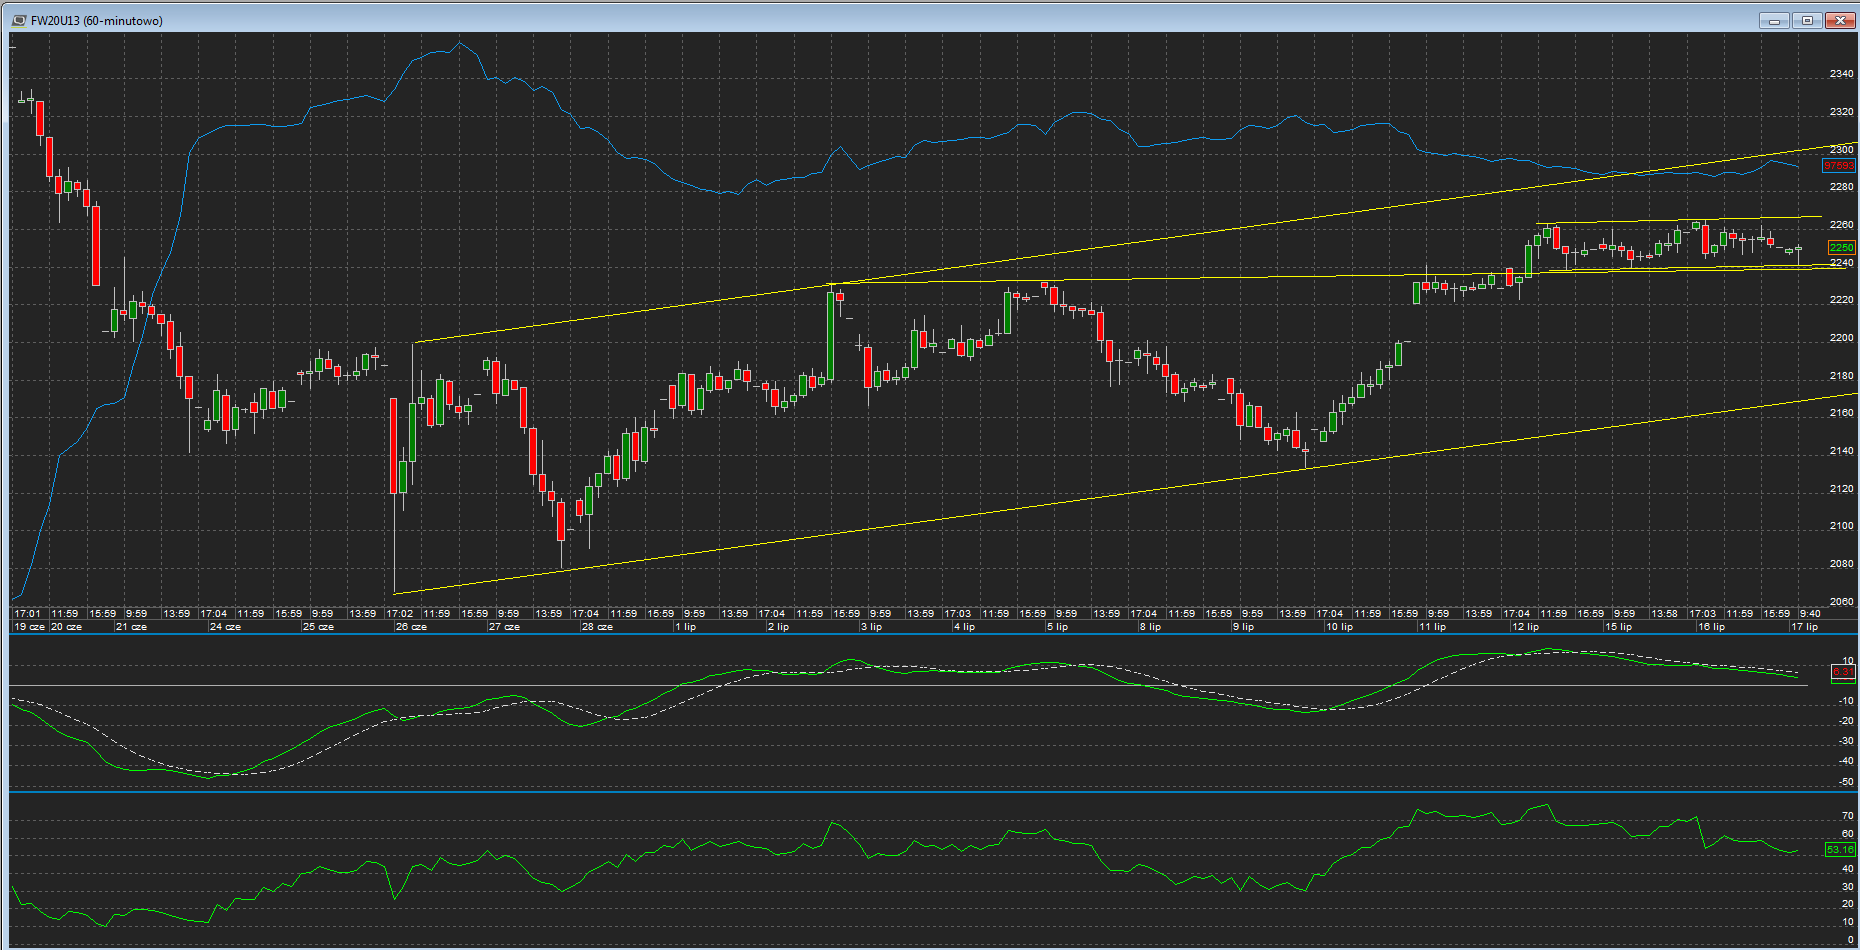Image resolution: width=1860 pixels, height=950 pixels.
Task: Click the green 2250 current price tag
Action: [x=1840, y=247]
